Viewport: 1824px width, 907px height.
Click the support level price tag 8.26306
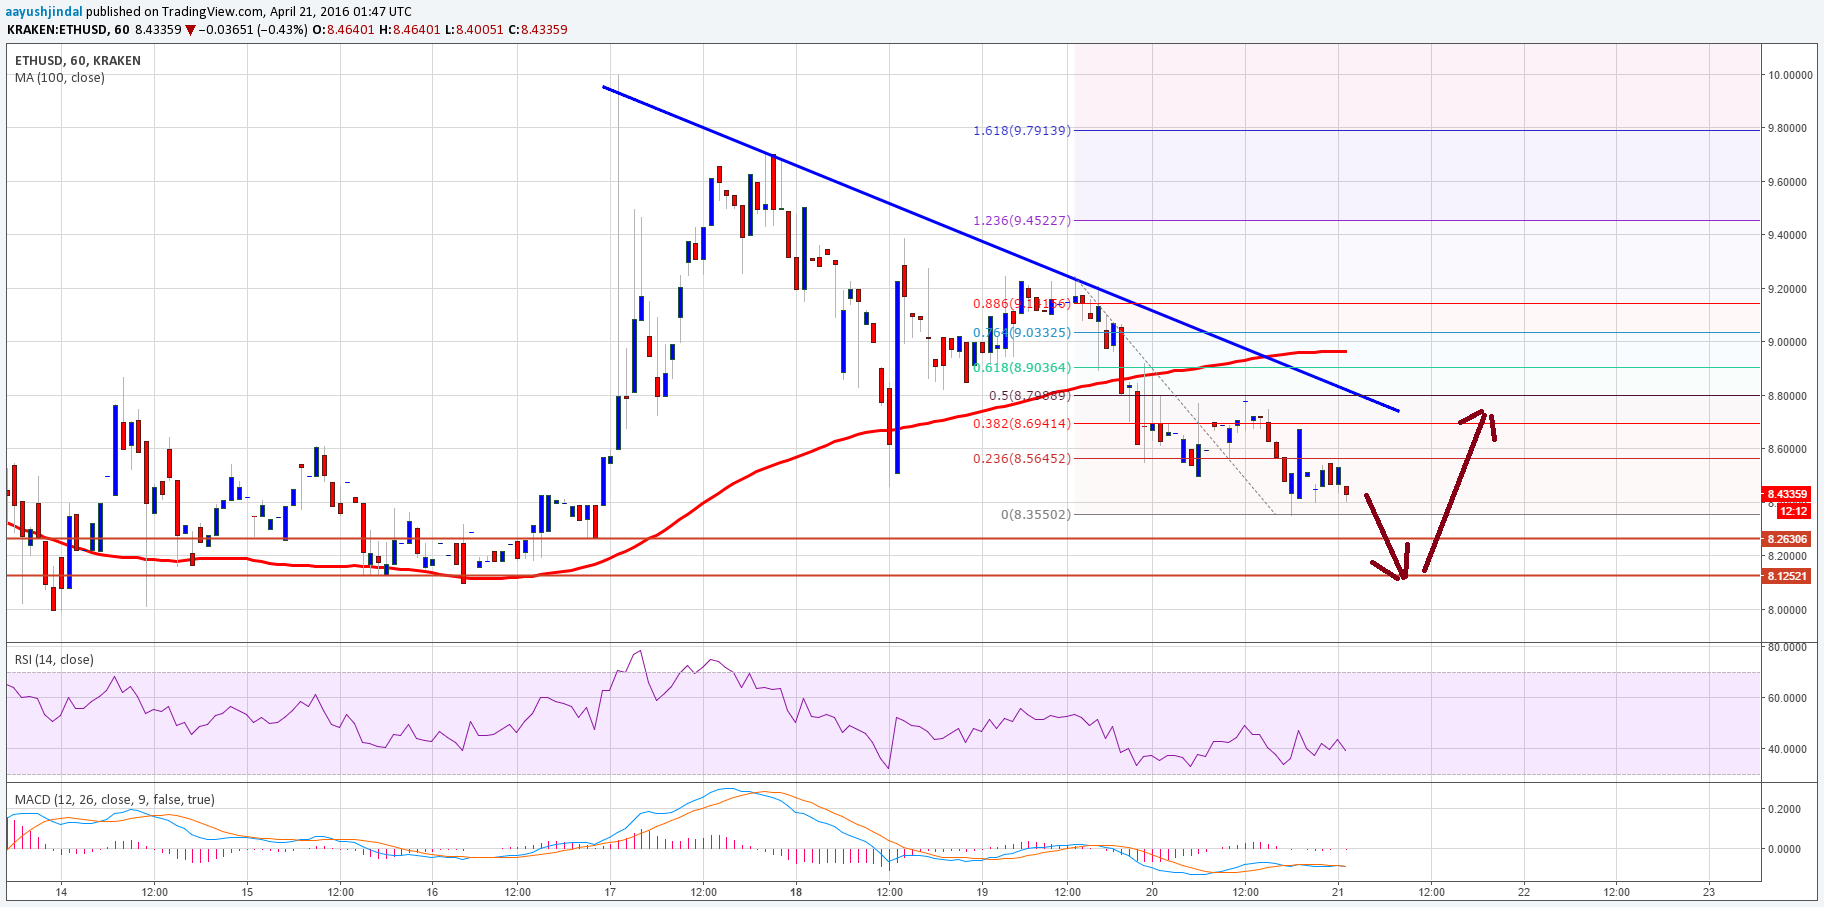[1787, 539]
